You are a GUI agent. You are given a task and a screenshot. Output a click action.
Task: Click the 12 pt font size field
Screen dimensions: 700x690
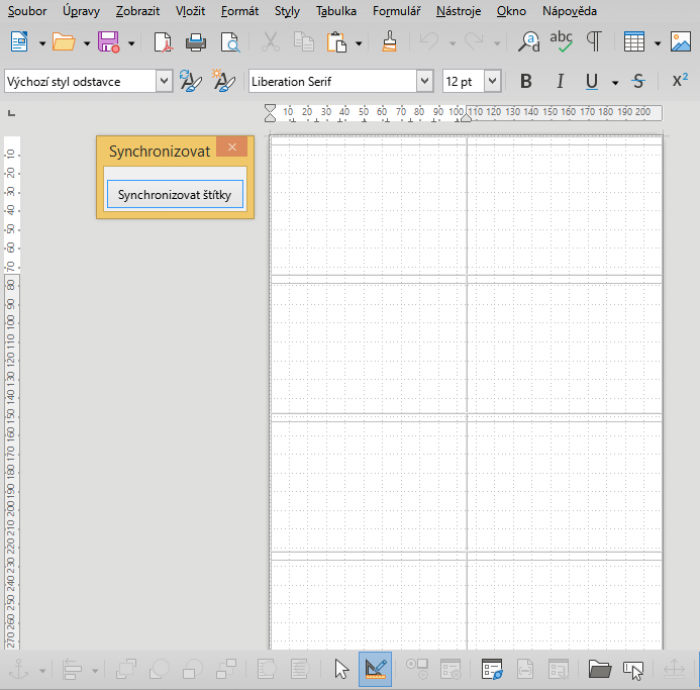463,81
